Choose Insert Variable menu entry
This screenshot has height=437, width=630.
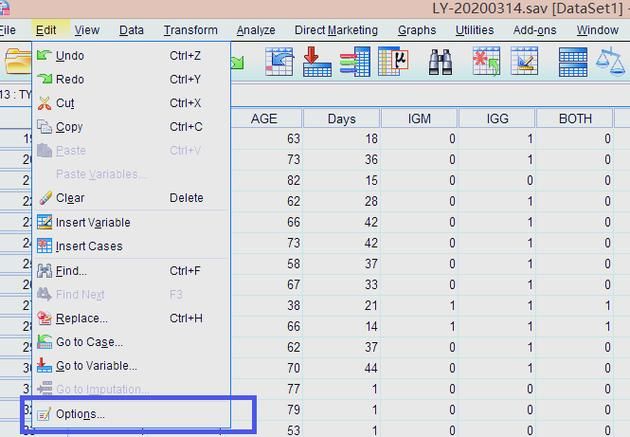pos(131,222)
